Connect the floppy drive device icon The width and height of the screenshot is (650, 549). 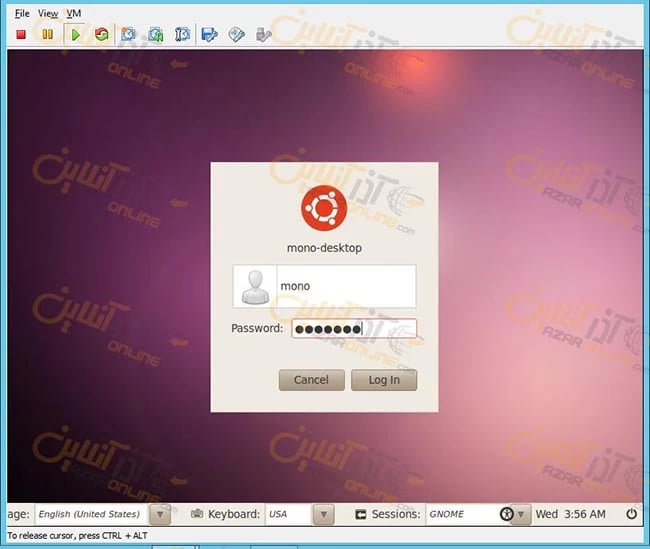(x=209, y=34)
